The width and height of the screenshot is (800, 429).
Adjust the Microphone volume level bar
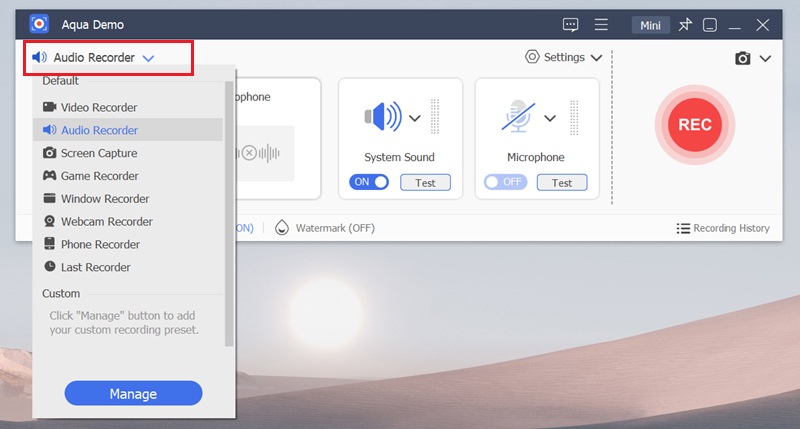point(574,118)
